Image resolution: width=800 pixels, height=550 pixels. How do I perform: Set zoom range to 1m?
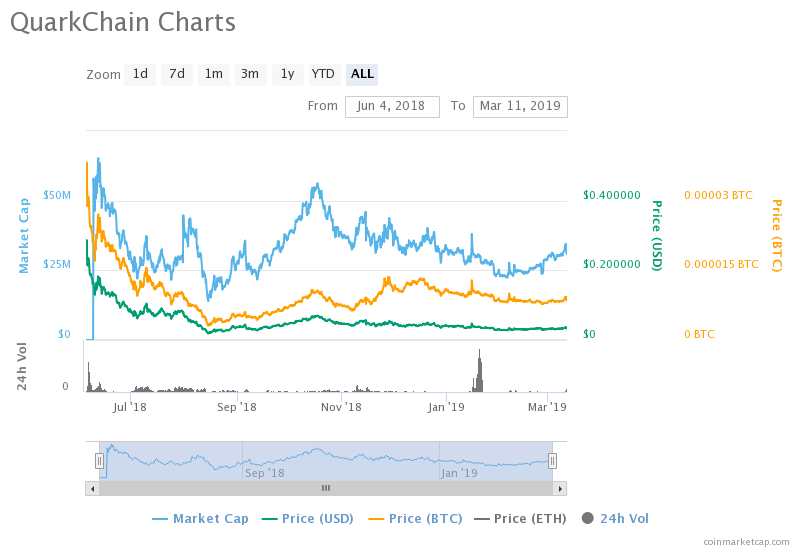pos(213,74)
